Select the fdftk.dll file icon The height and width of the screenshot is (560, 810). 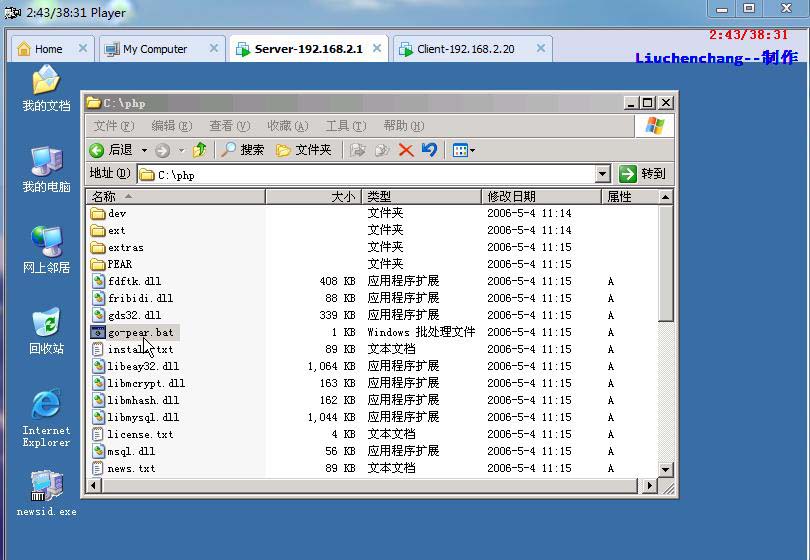(x=98, y=281)
